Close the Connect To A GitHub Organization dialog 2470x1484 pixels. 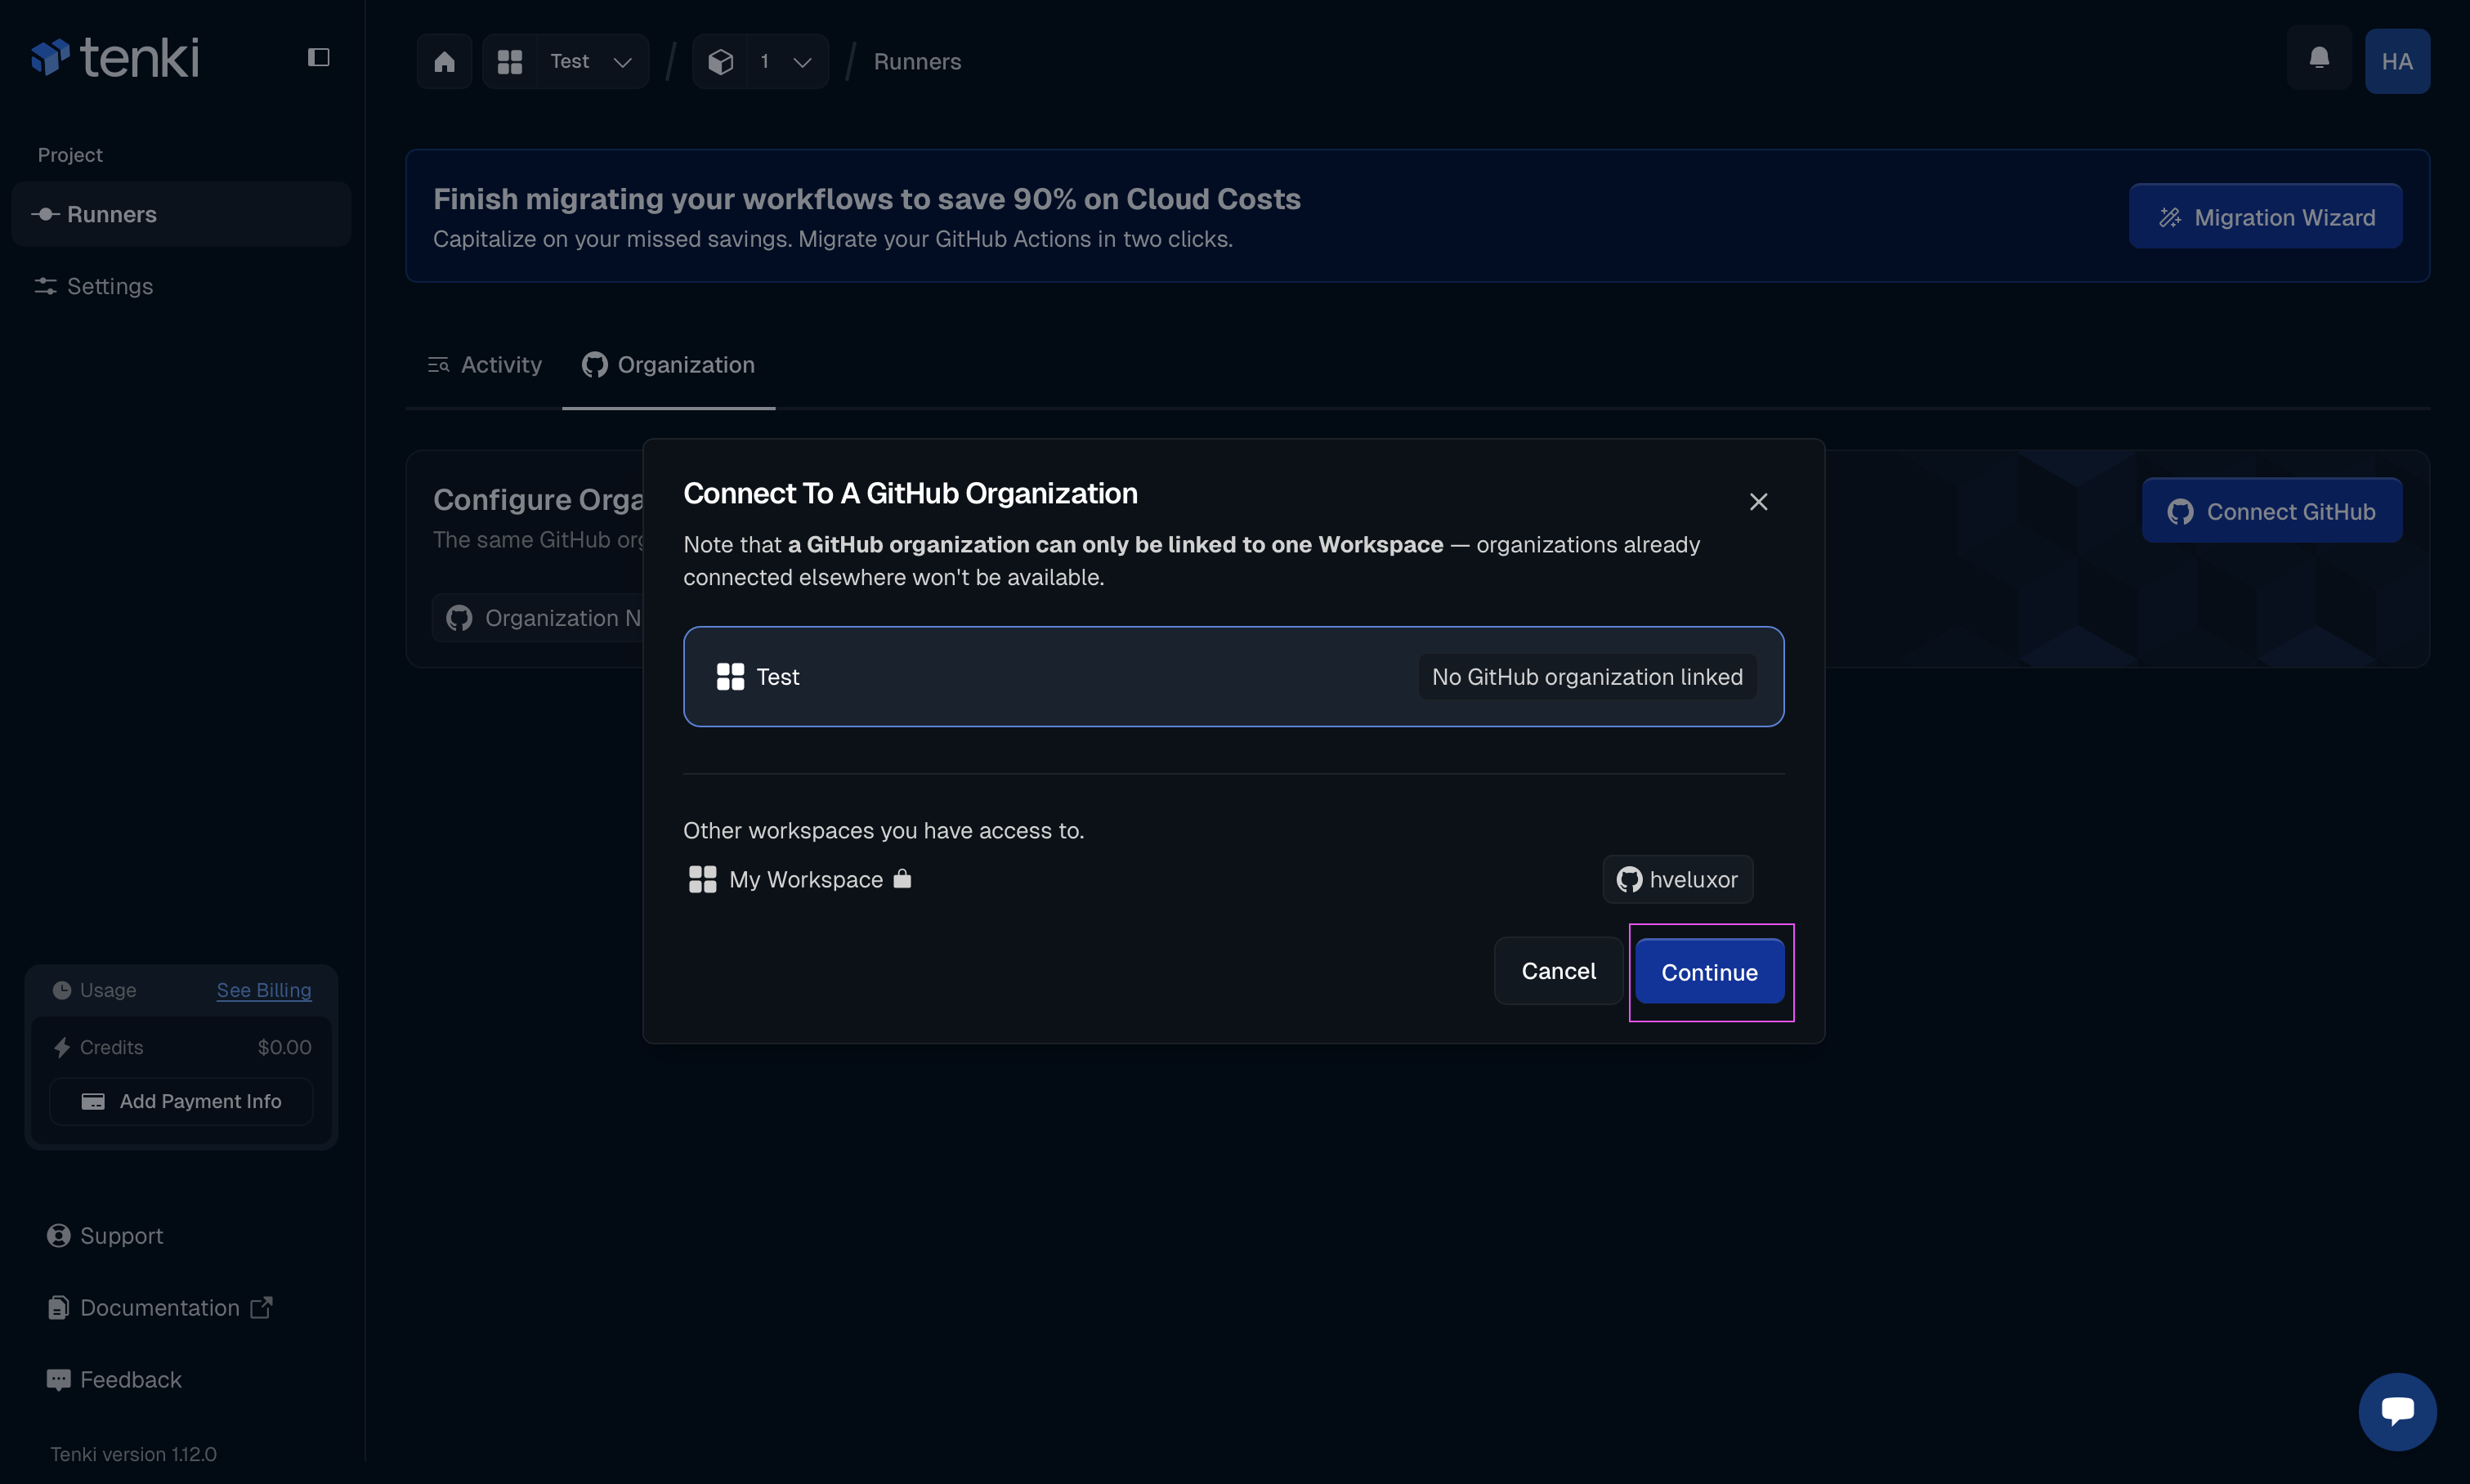coord(1759,501)
